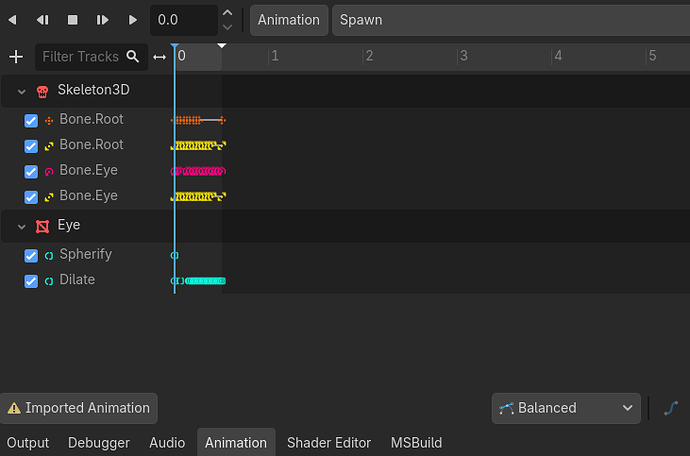Image resolution: width=690 pixels, height=456 pixels.
Task: Disable the Bone.Root position track checkbox
Action: pos(31,121)
